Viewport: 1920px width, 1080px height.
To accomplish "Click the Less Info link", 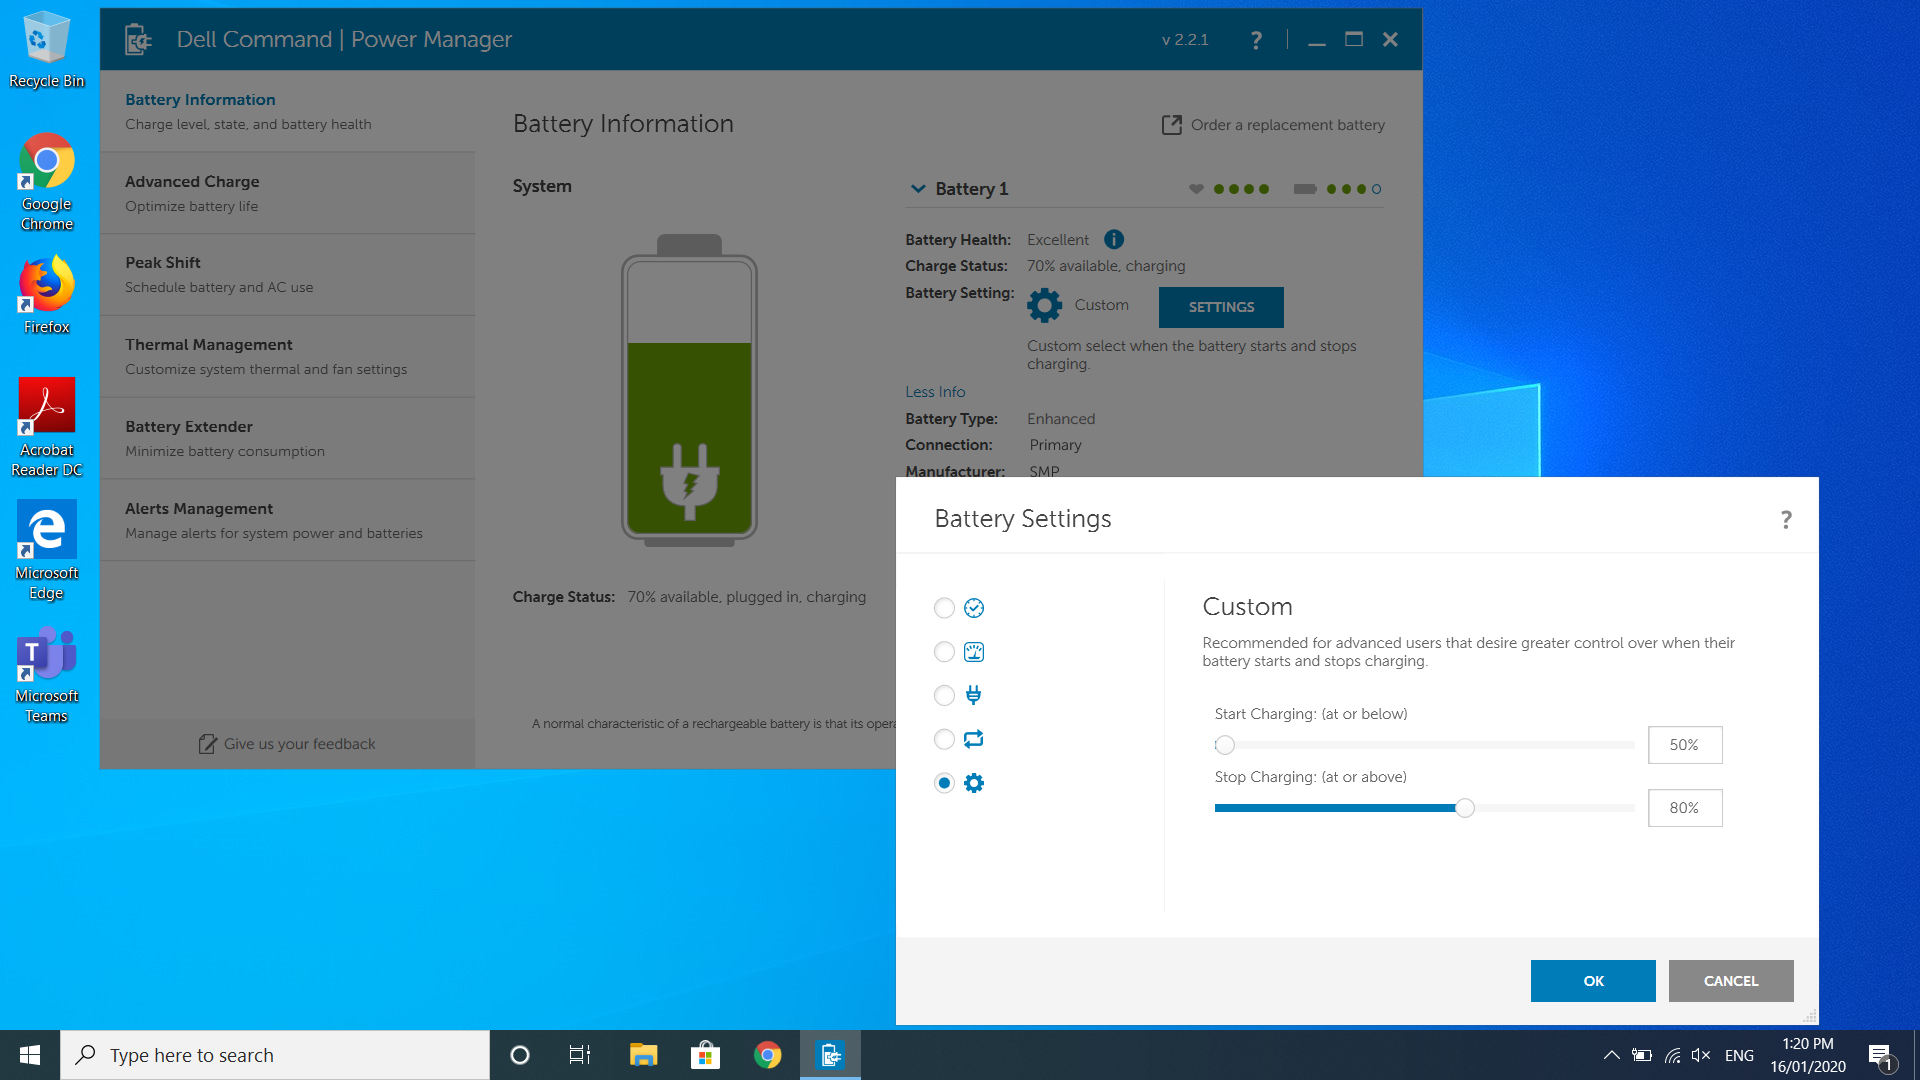I will [x=935, y=392].
